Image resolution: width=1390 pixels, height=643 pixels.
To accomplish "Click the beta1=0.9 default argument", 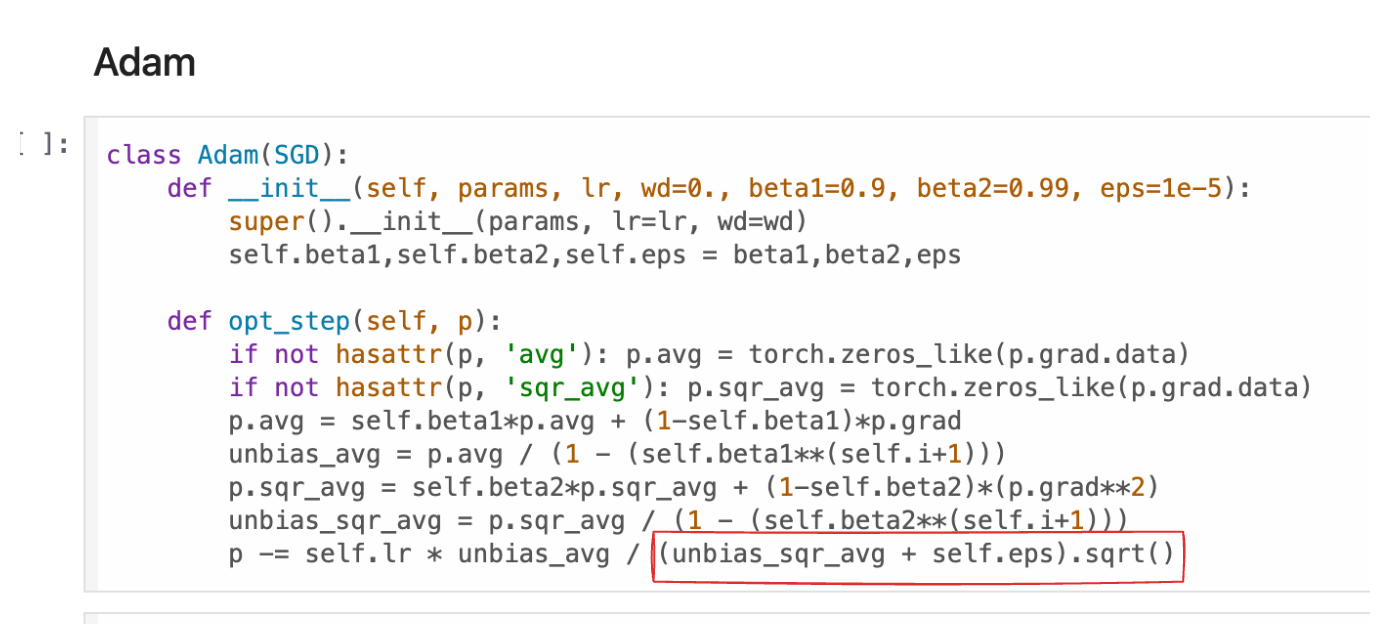I will (824, 188).
